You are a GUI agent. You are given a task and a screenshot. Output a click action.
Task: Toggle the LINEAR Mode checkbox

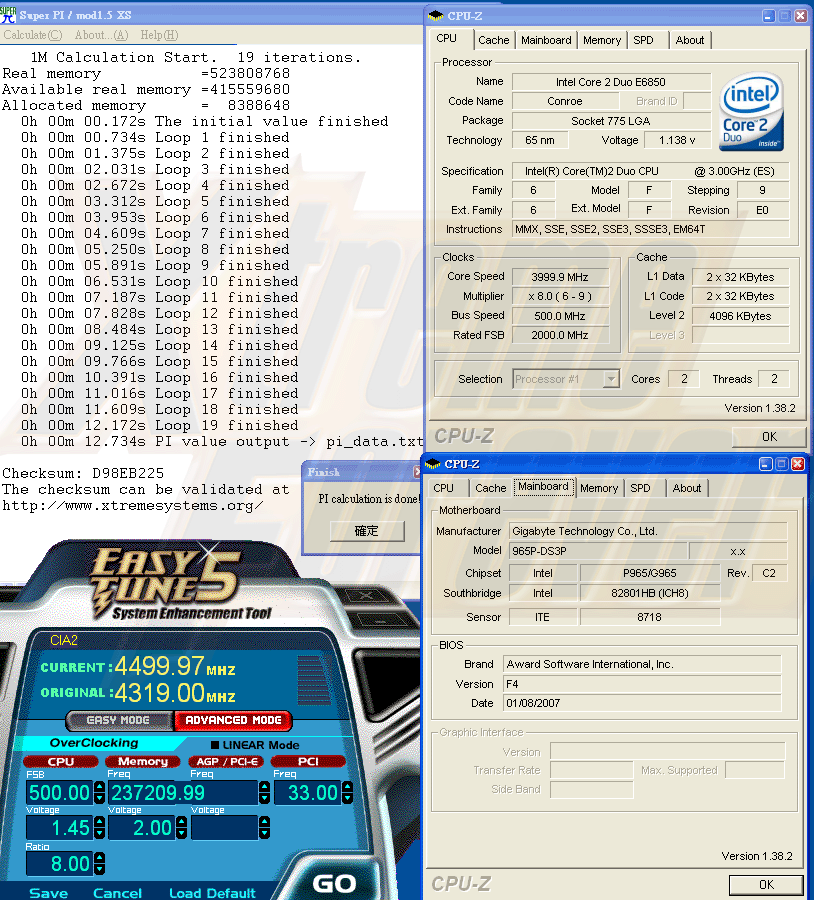(x=215, y=745)
